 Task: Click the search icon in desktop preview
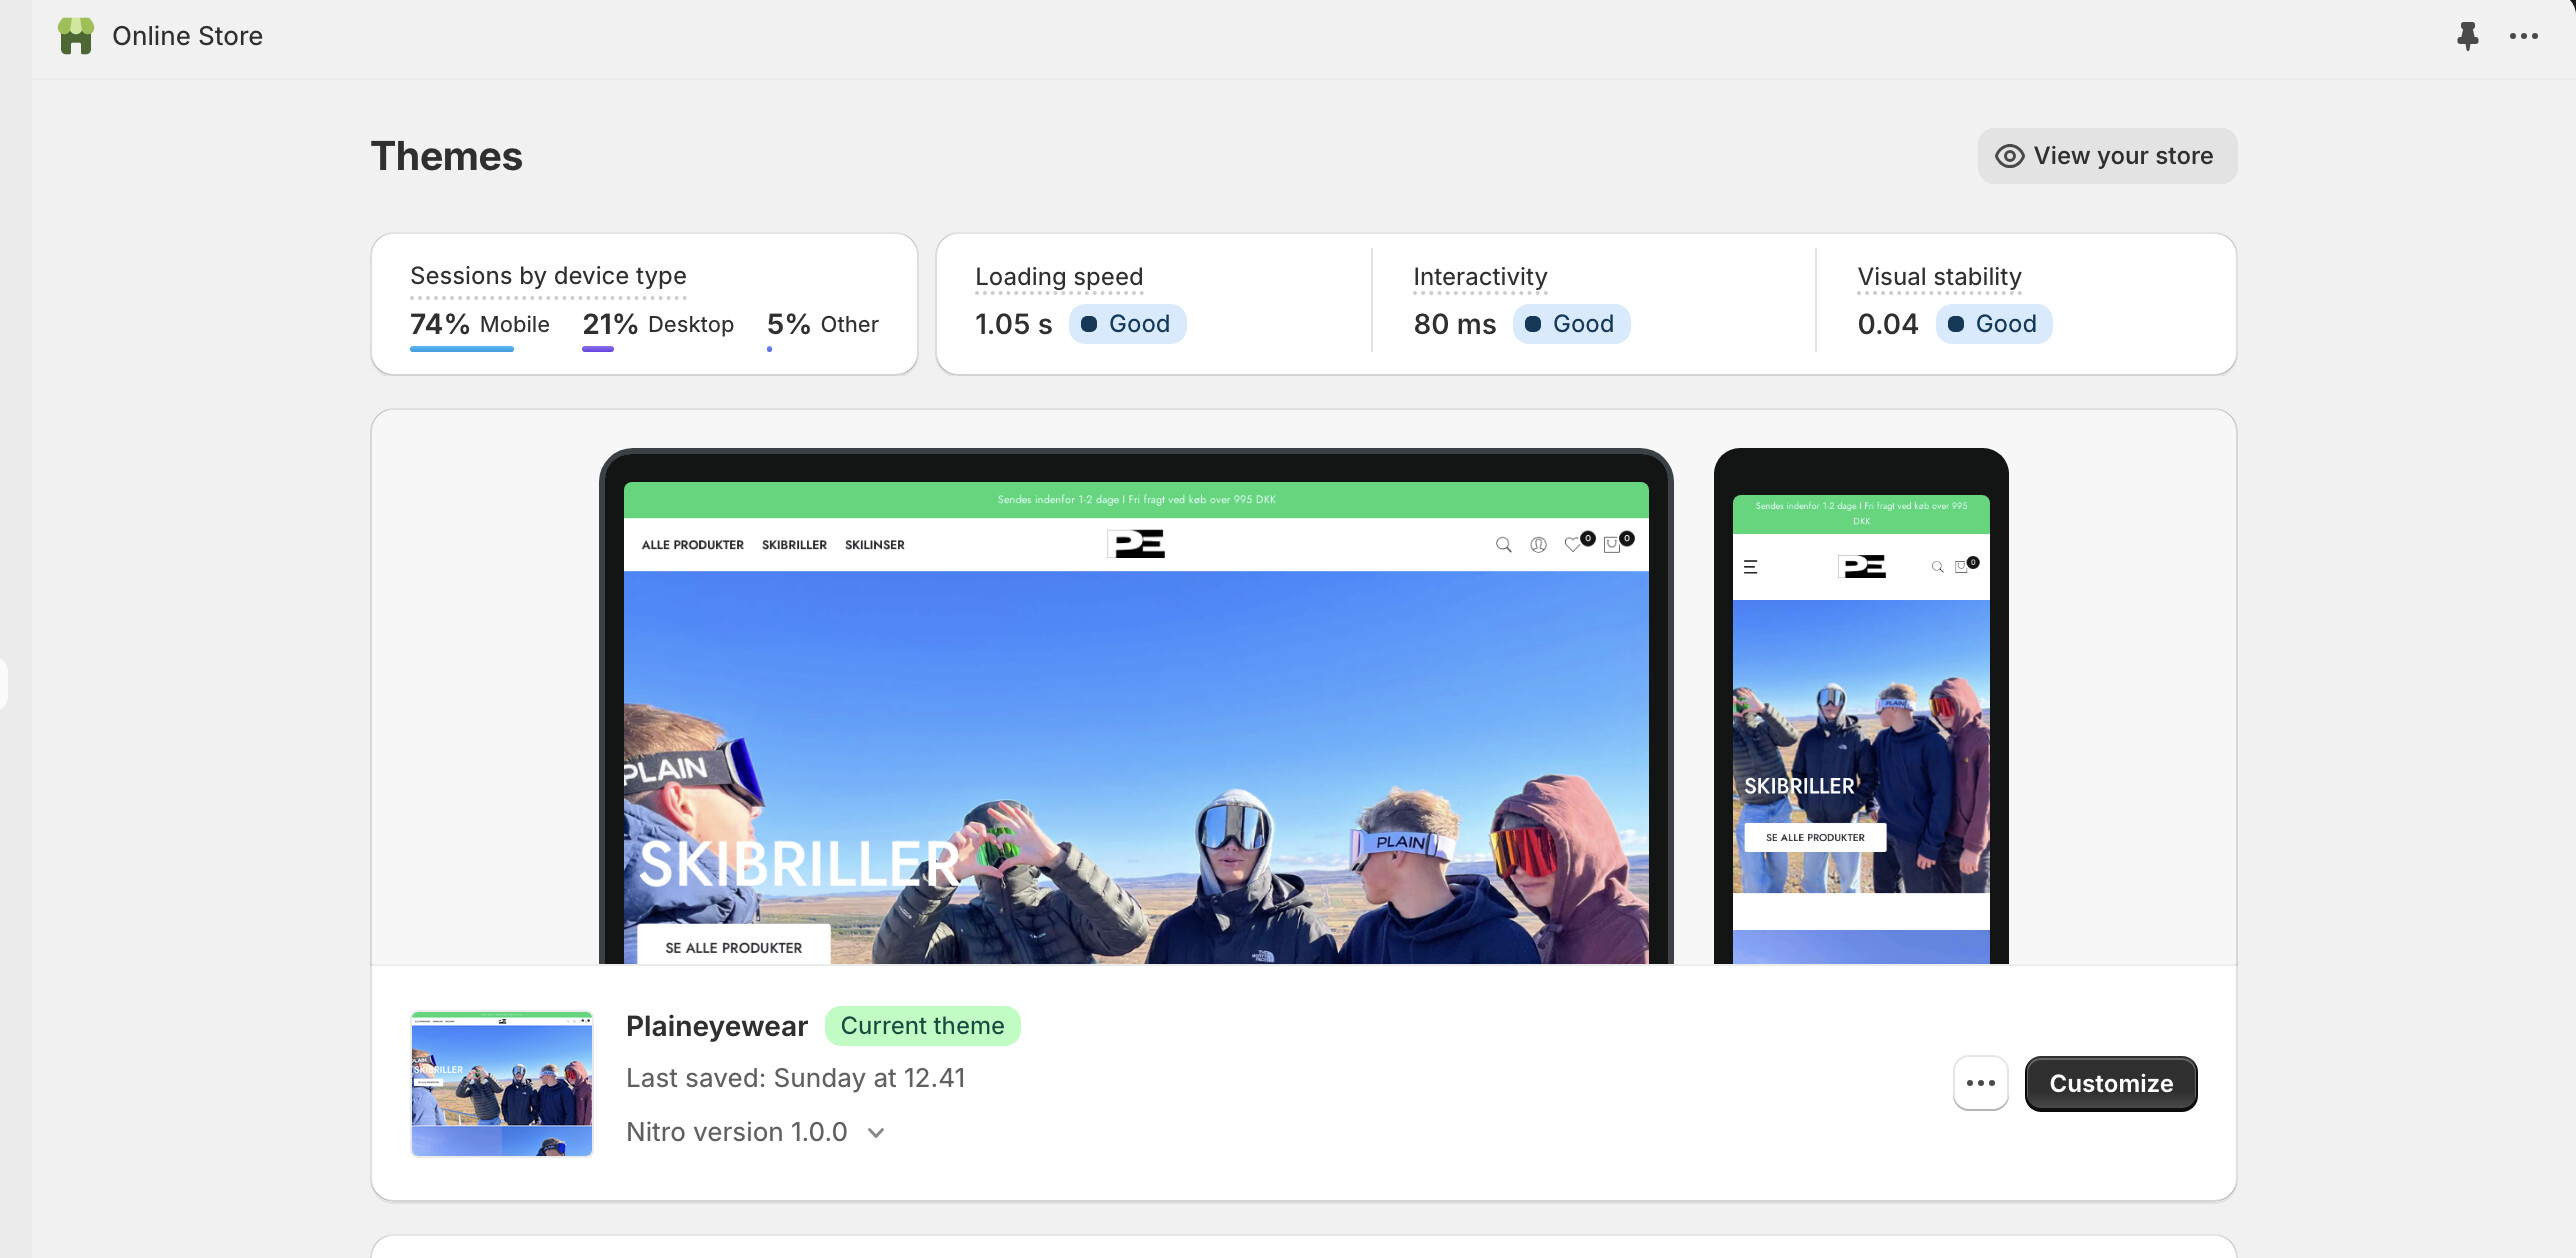coord(1503,545)
